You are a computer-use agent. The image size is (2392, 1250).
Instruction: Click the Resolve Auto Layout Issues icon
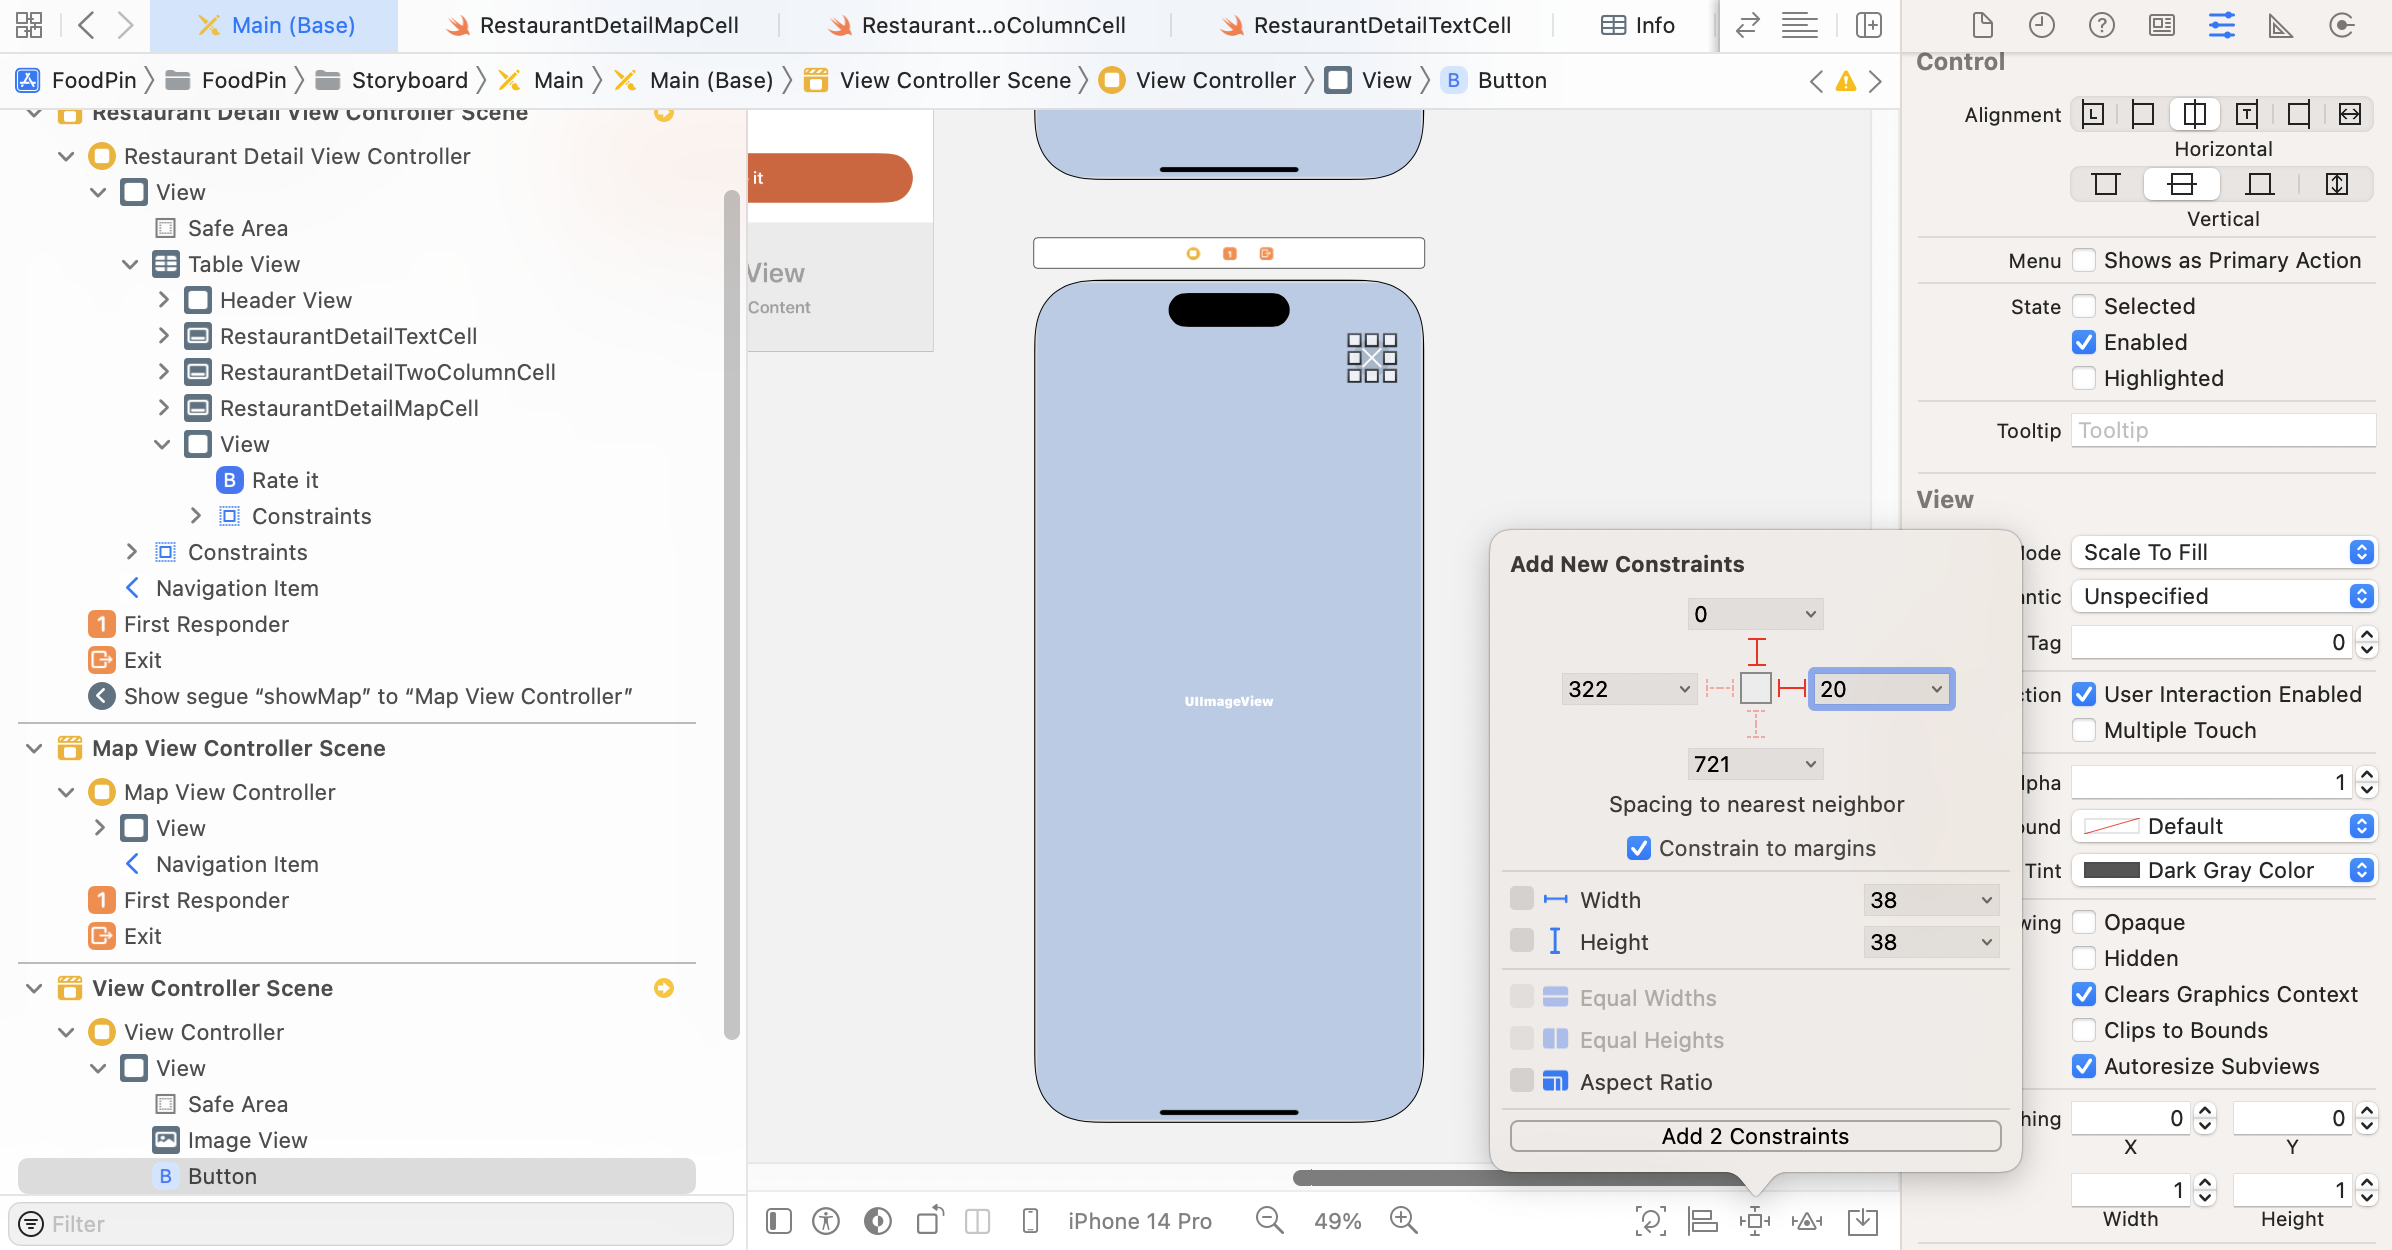(1807, 1220)
